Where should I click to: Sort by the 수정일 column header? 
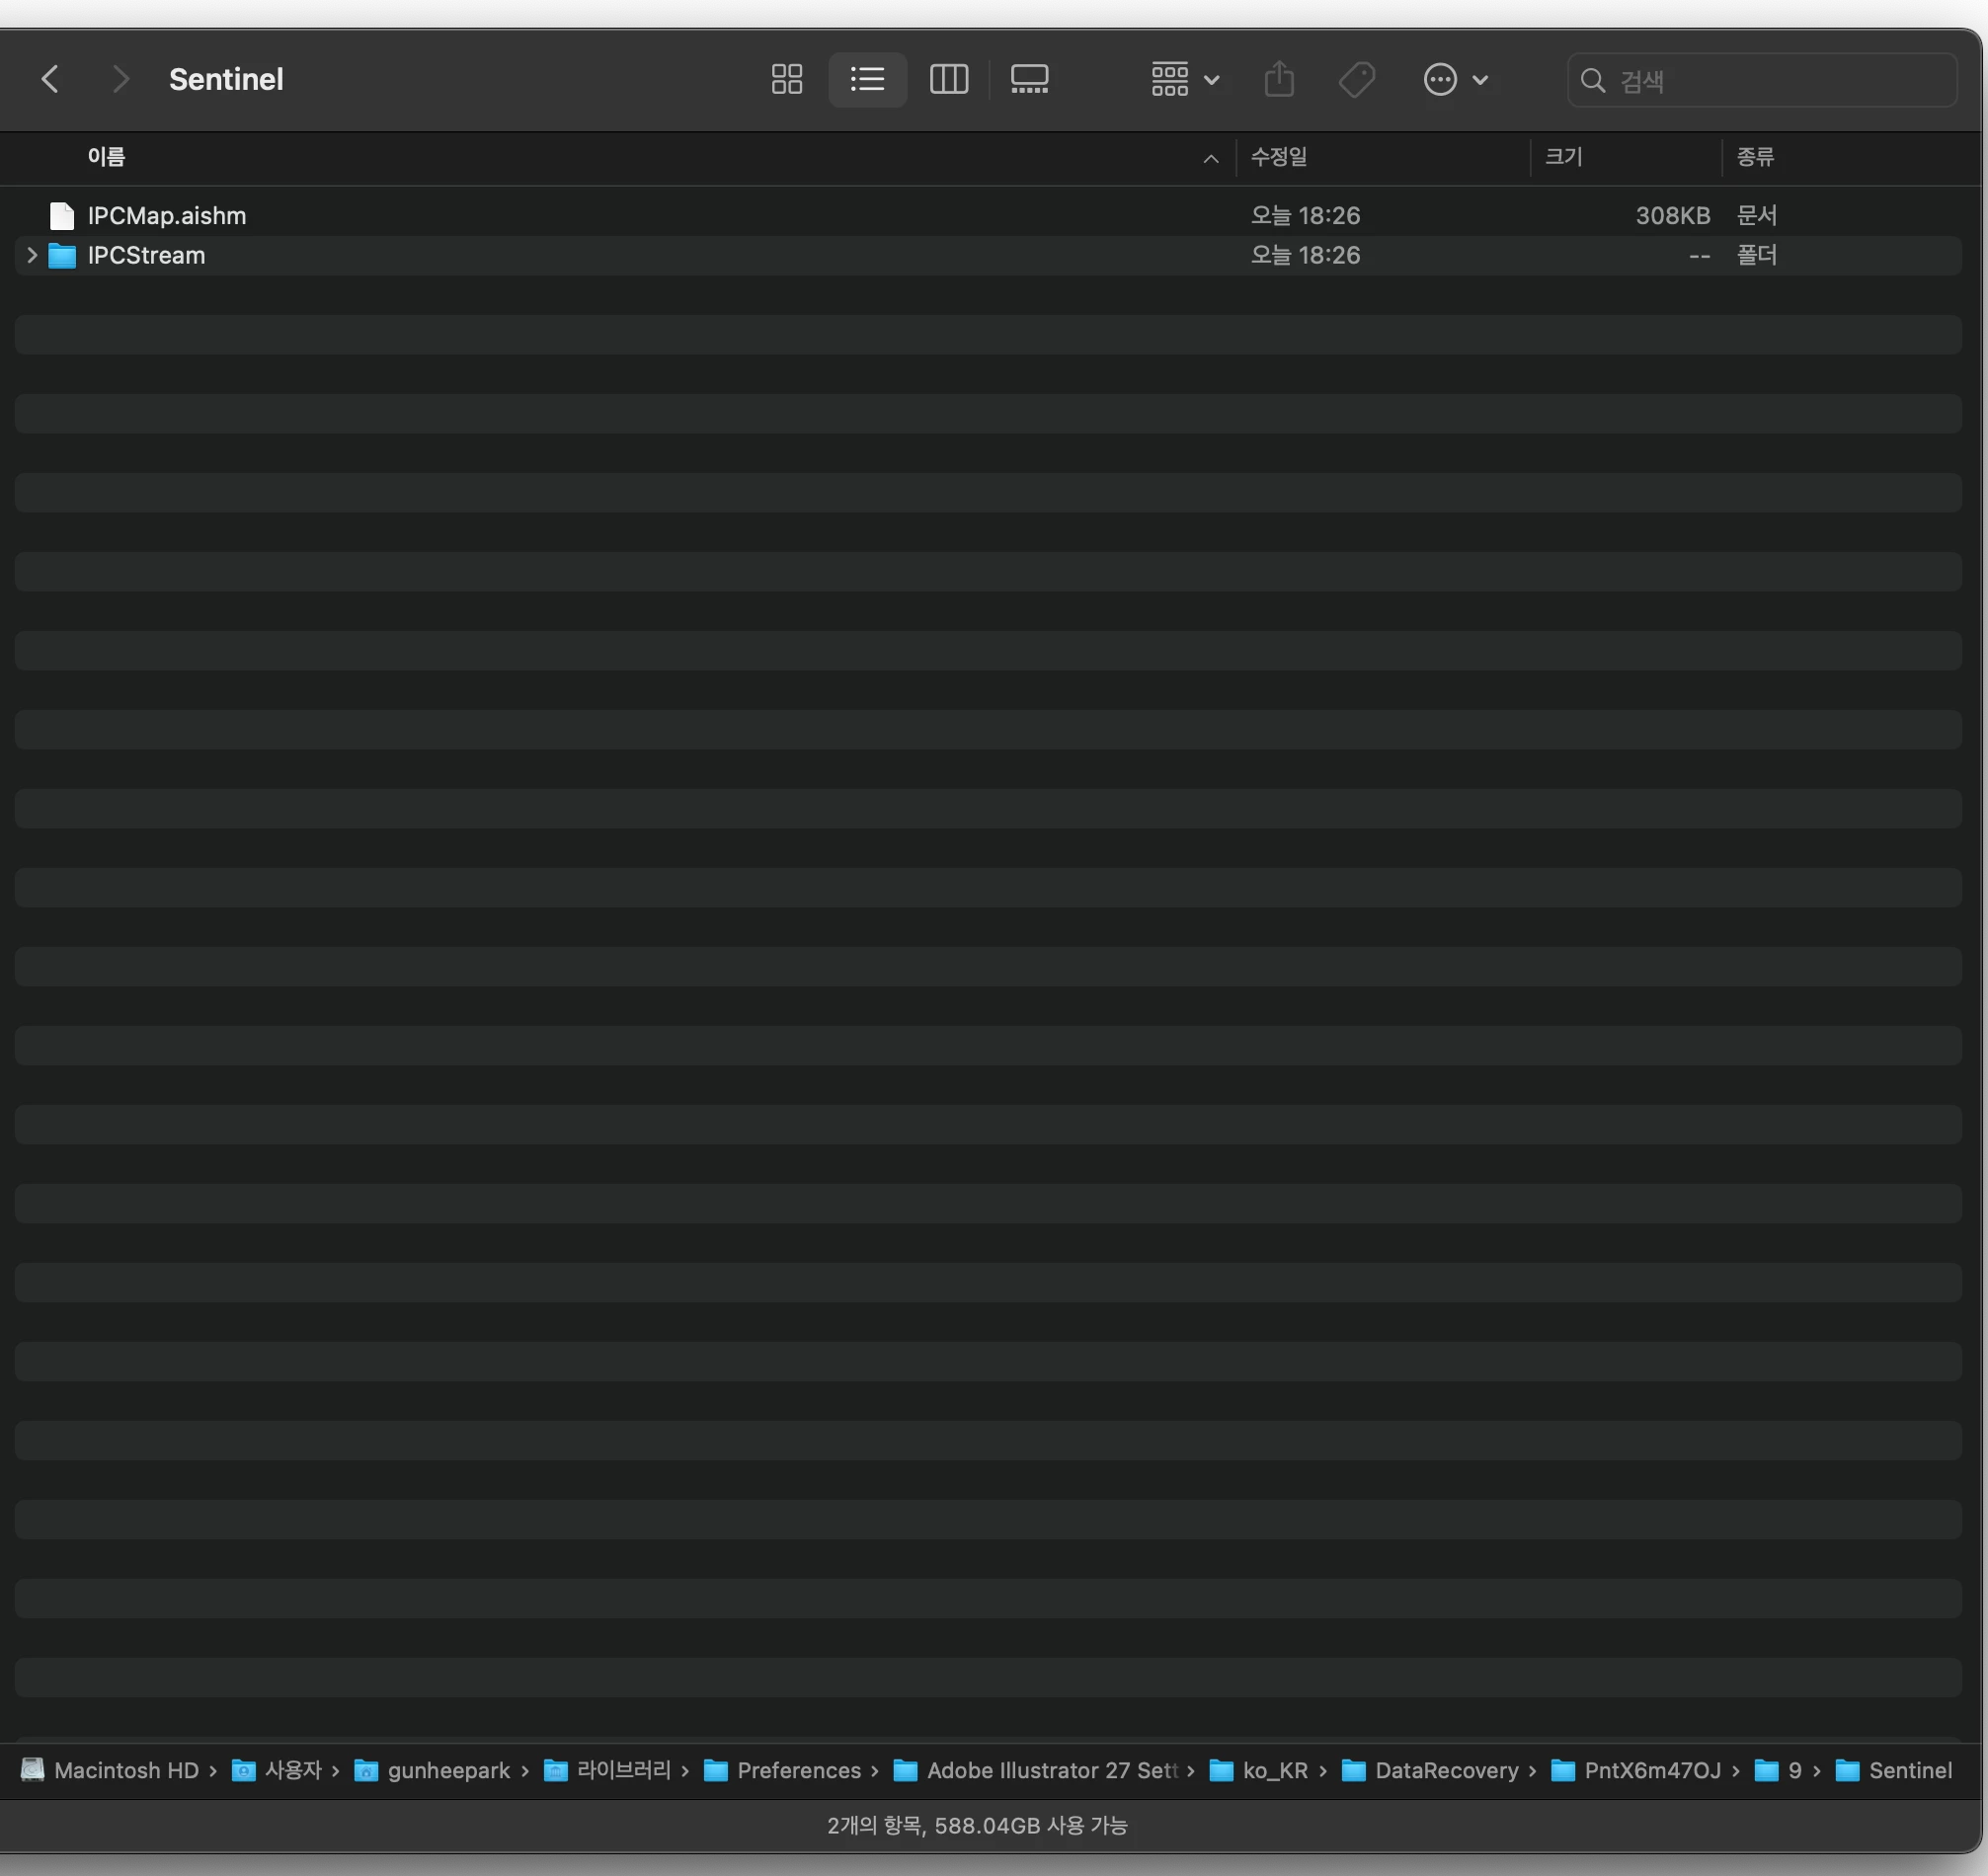[x=1279, y=157]
